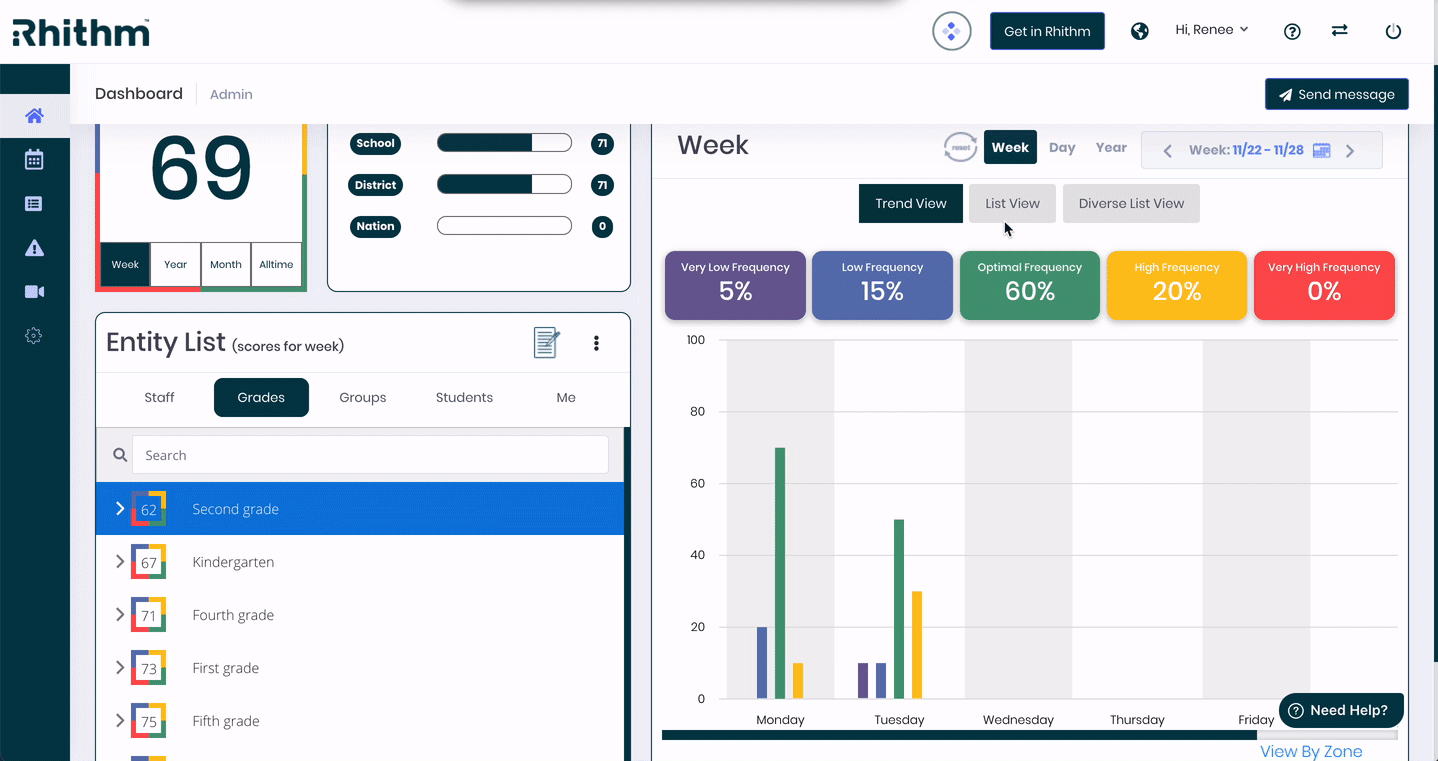Open the Entity List notes icon
This screenshot has height=761, width=1438.
coord(546,343)
